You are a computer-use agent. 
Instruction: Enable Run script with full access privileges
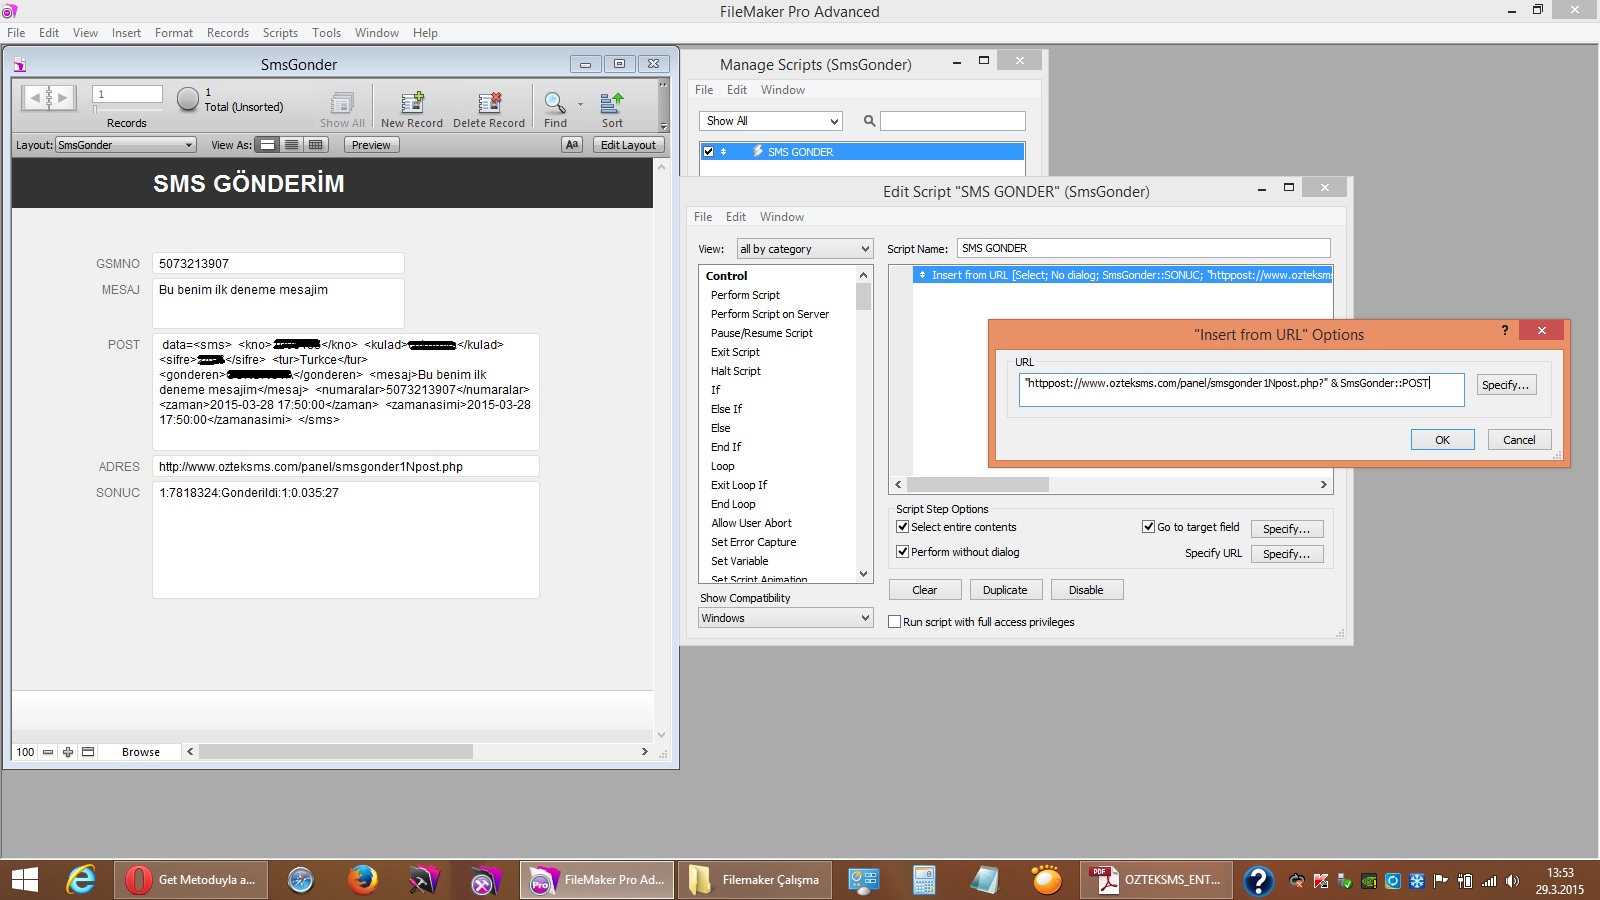[895, 622]
